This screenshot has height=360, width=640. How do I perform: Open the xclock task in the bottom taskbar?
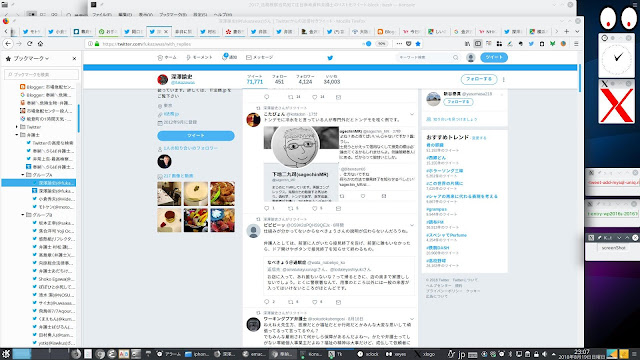[368, 354]
